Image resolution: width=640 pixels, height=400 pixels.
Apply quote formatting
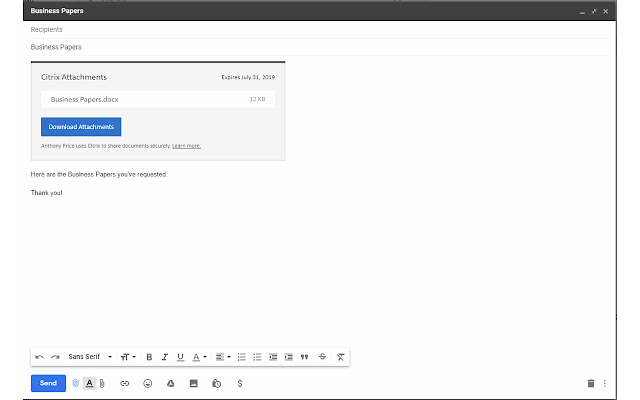(304, 357)
